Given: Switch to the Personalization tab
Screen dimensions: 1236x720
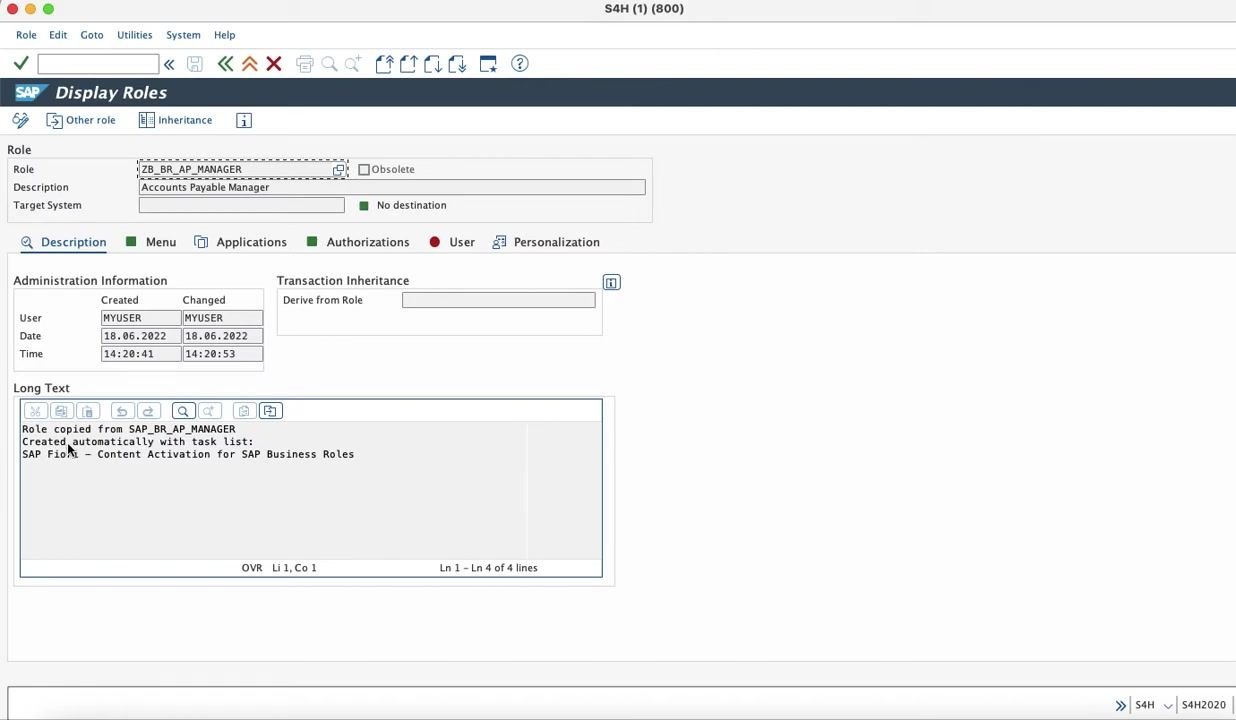Looking at the screenshot, I should [x=546, y=242].
